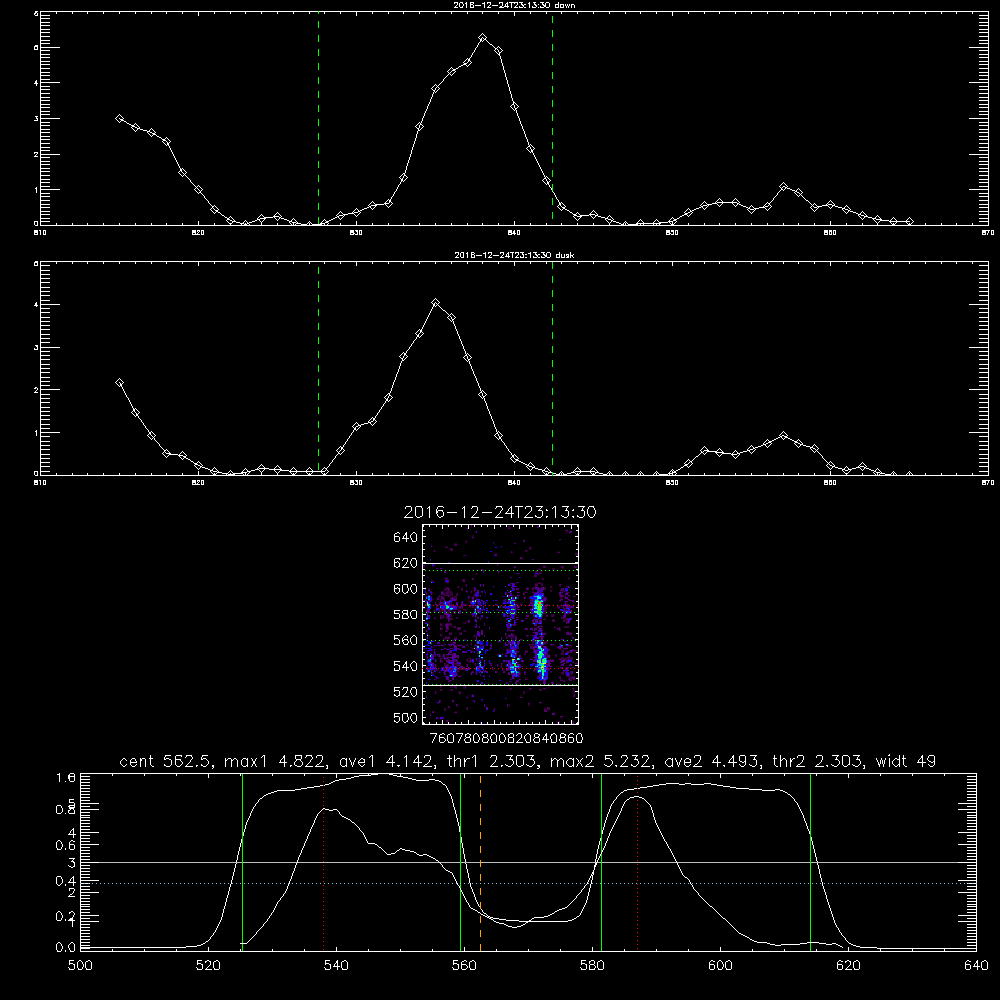Viewport: 1000px width, 1000px height.
Task: Click the right green dashed line in dawn plot
Action: point(552,119)
